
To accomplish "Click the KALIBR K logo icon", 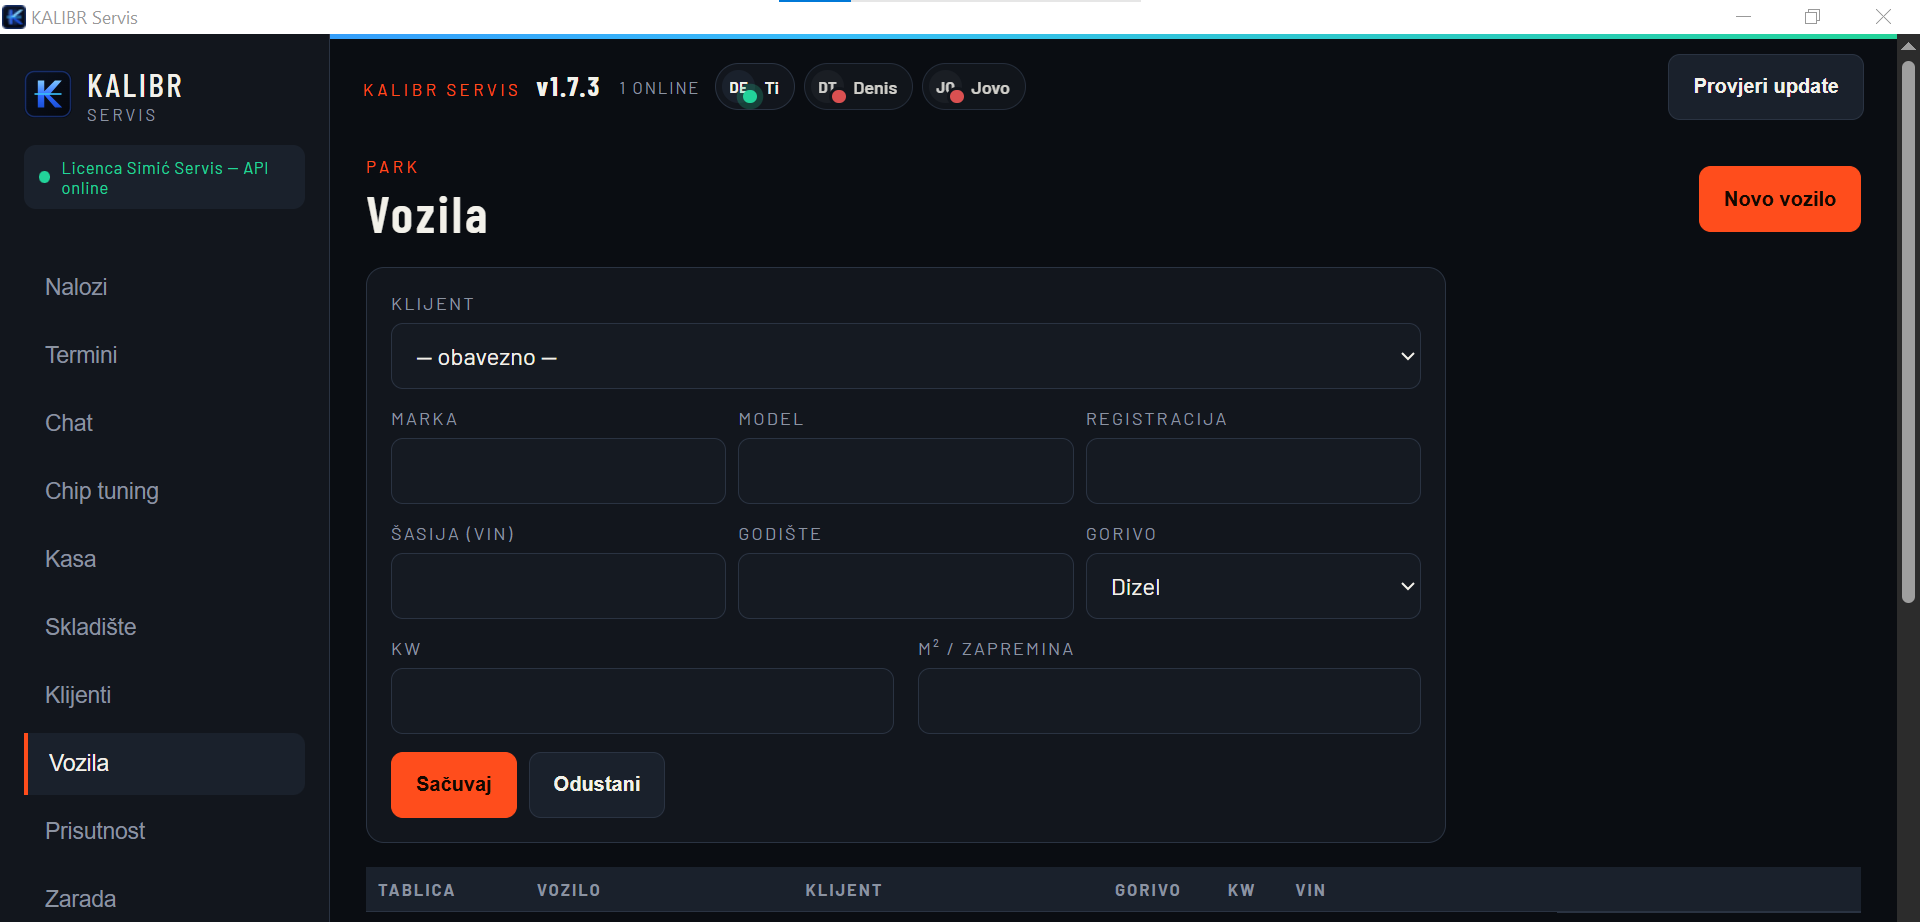I will click(x=48, y=94).
